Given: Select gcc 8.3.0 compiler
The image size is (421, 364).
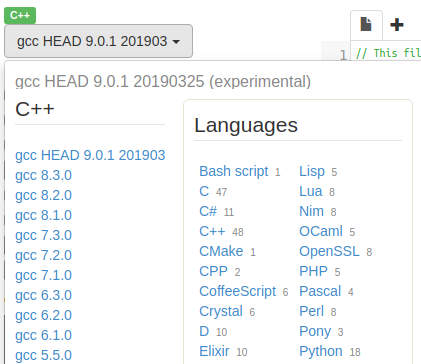Looking at the screenshot, I should pyautogui.click(x=44, y=175).
